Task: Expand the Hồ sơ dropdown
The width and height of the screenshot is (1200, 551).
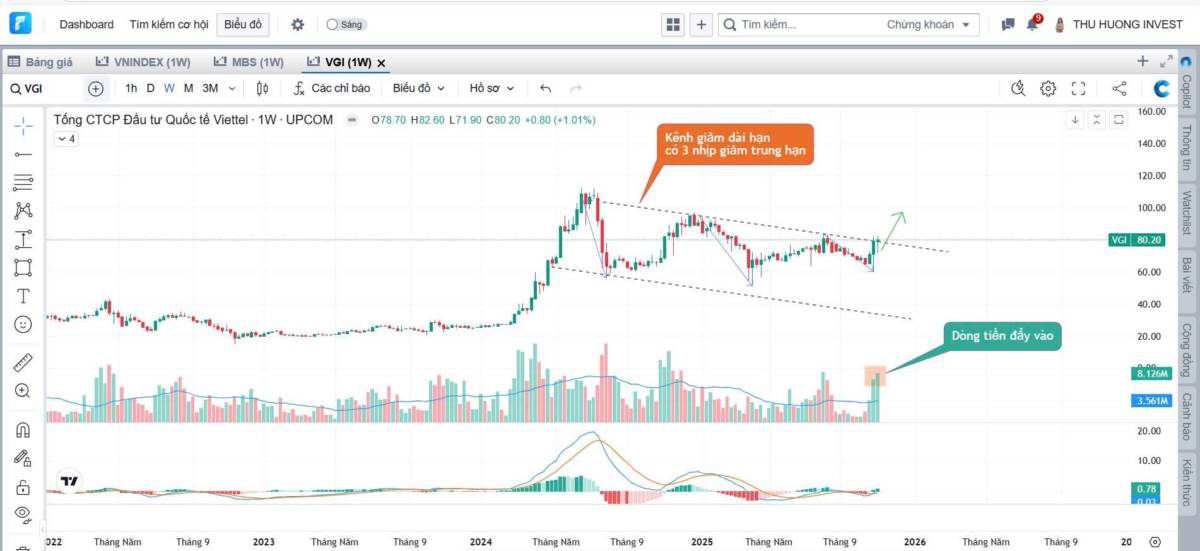Action: 497,88
